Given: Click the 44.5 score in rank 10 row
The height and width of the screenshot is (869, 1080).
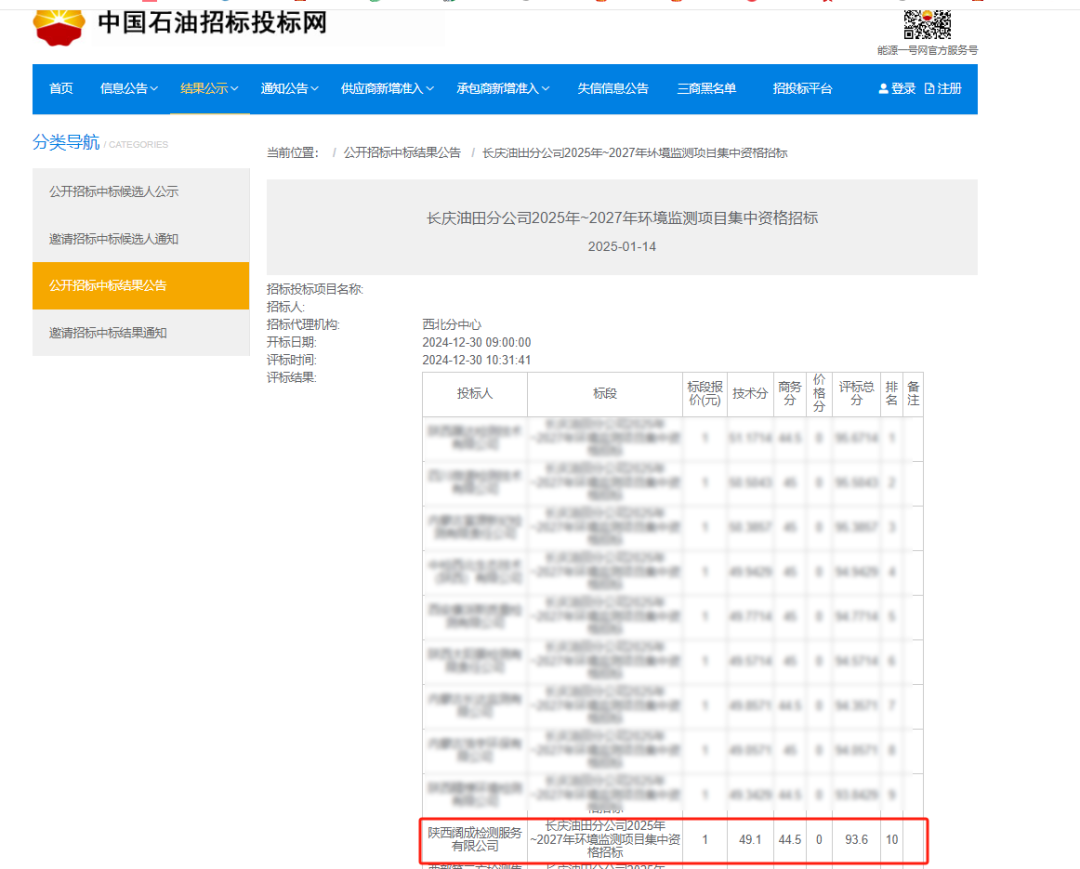Looking at the screenshot, I should click(x=790, y=840).
